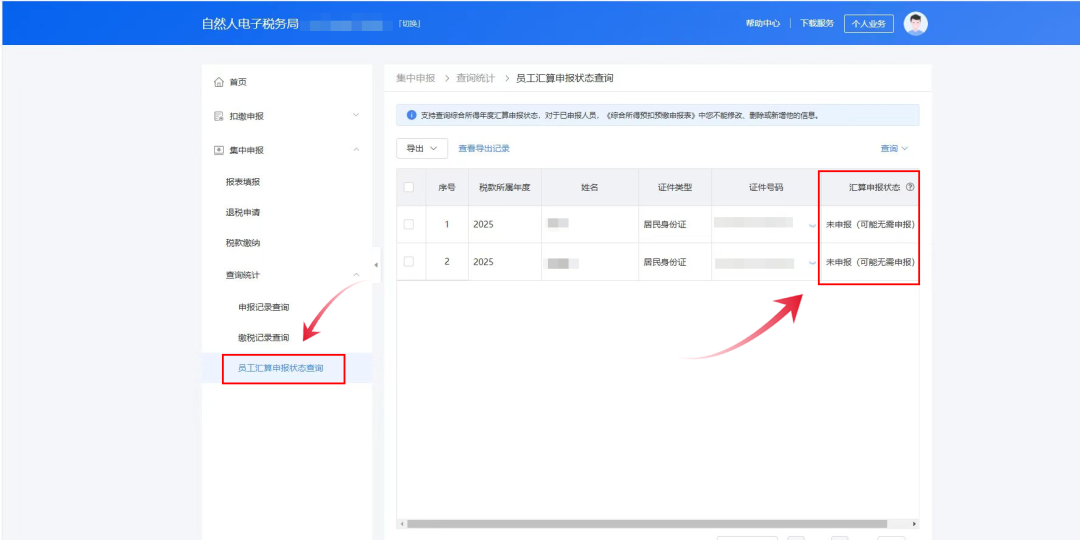Click row 2 status 未申报（可能无需申报）
The width and height of the screenshot is (1080, 540).
click(871, 262)
